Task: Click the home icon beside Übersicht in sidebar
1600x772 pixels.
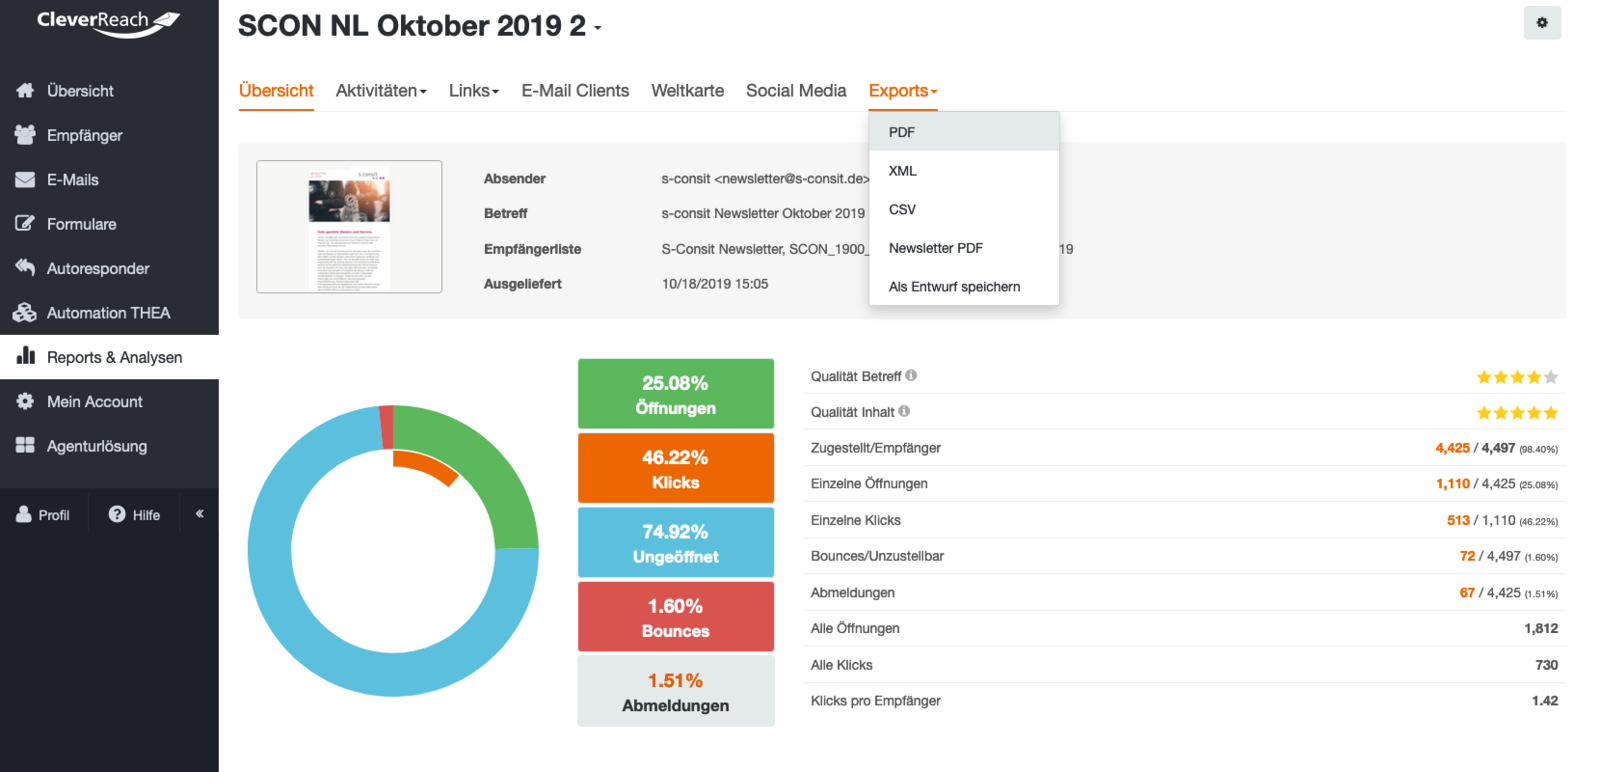Action: pos(25,91)
